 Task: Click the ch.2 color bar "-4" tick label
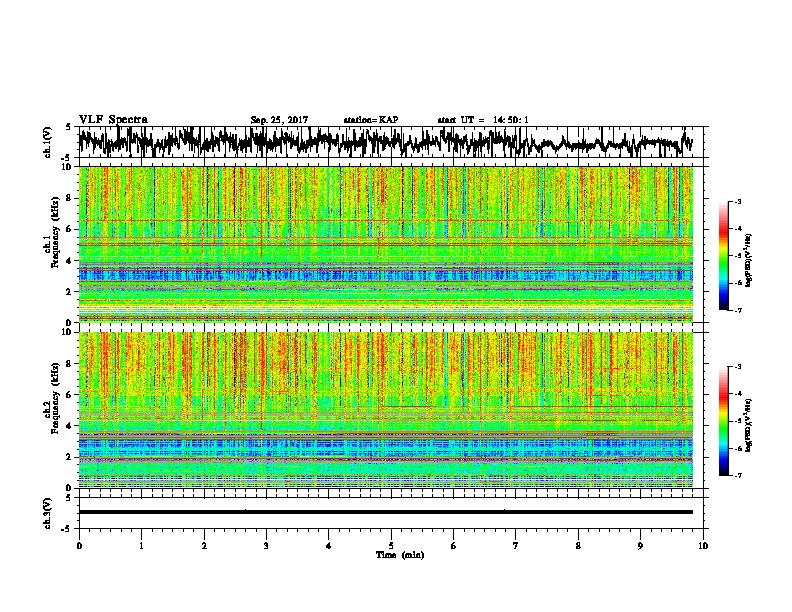(x=737, y=394)
